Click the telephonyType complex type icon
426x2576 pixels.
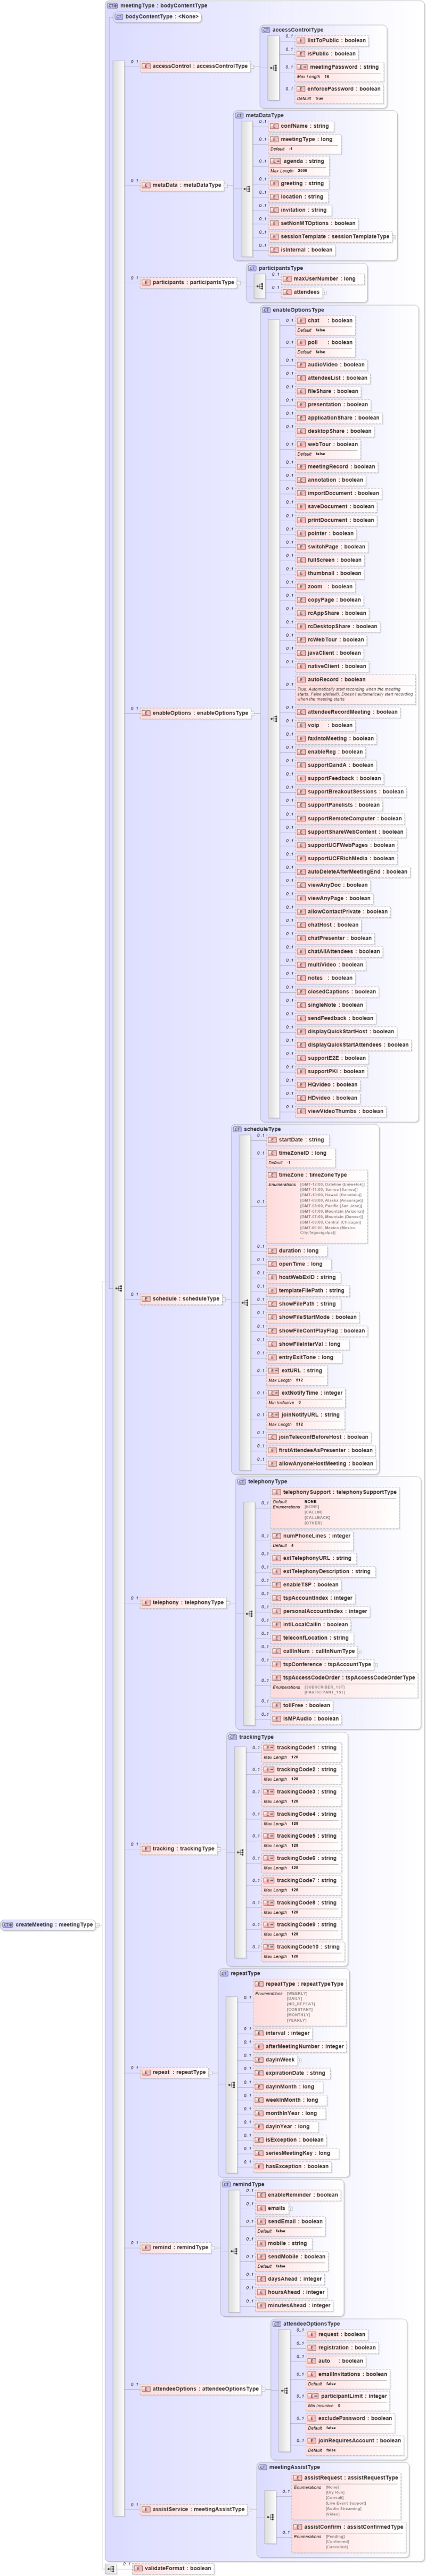(x=241, y=1481)
